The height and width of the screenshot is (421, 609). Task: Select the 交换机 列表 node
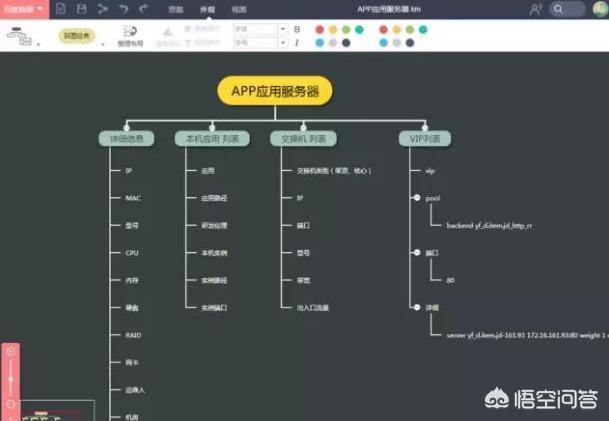[x=303, y=138]
